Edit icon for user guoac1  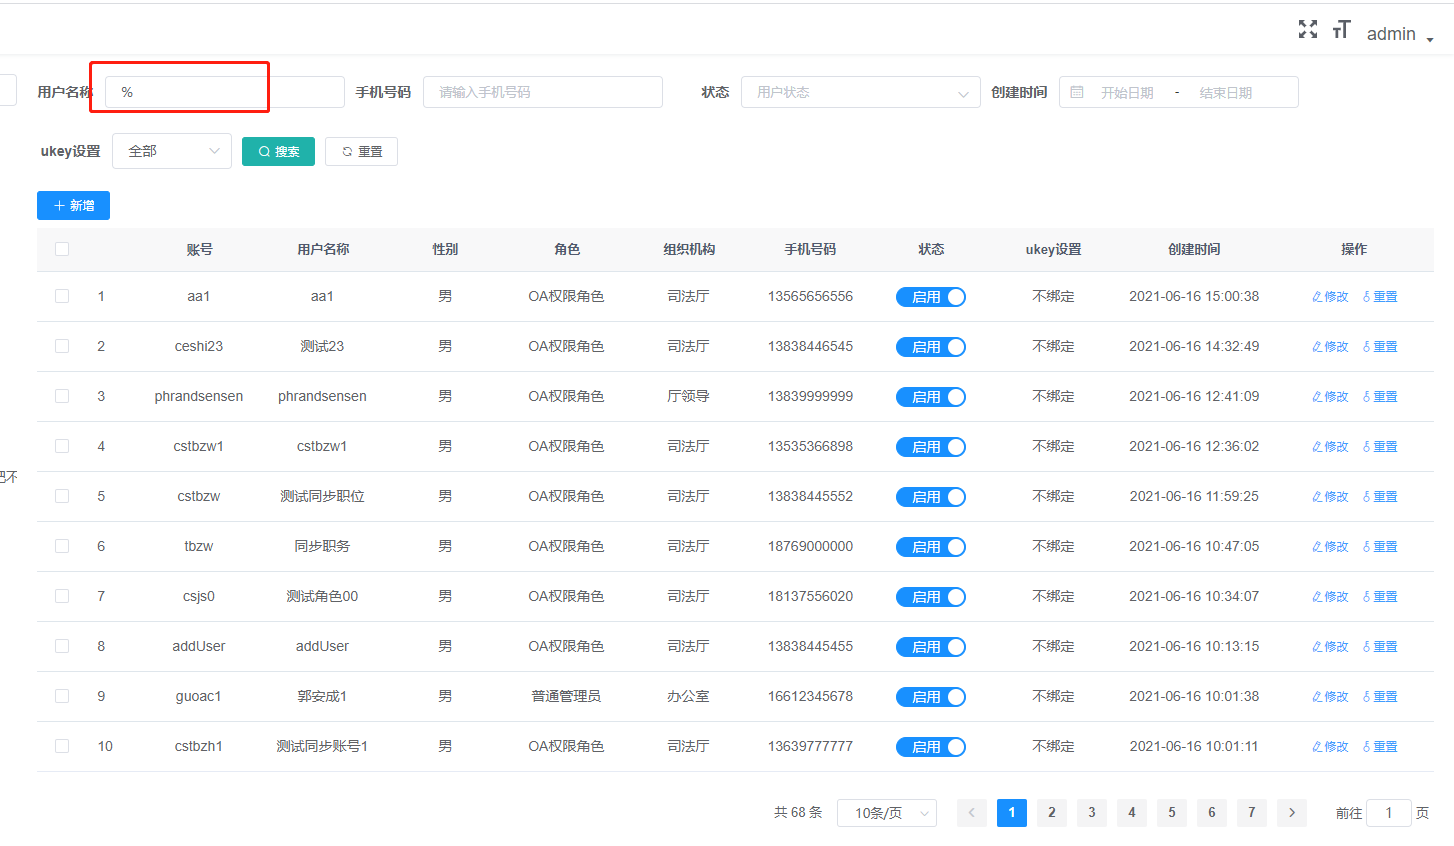point(1330,697)
